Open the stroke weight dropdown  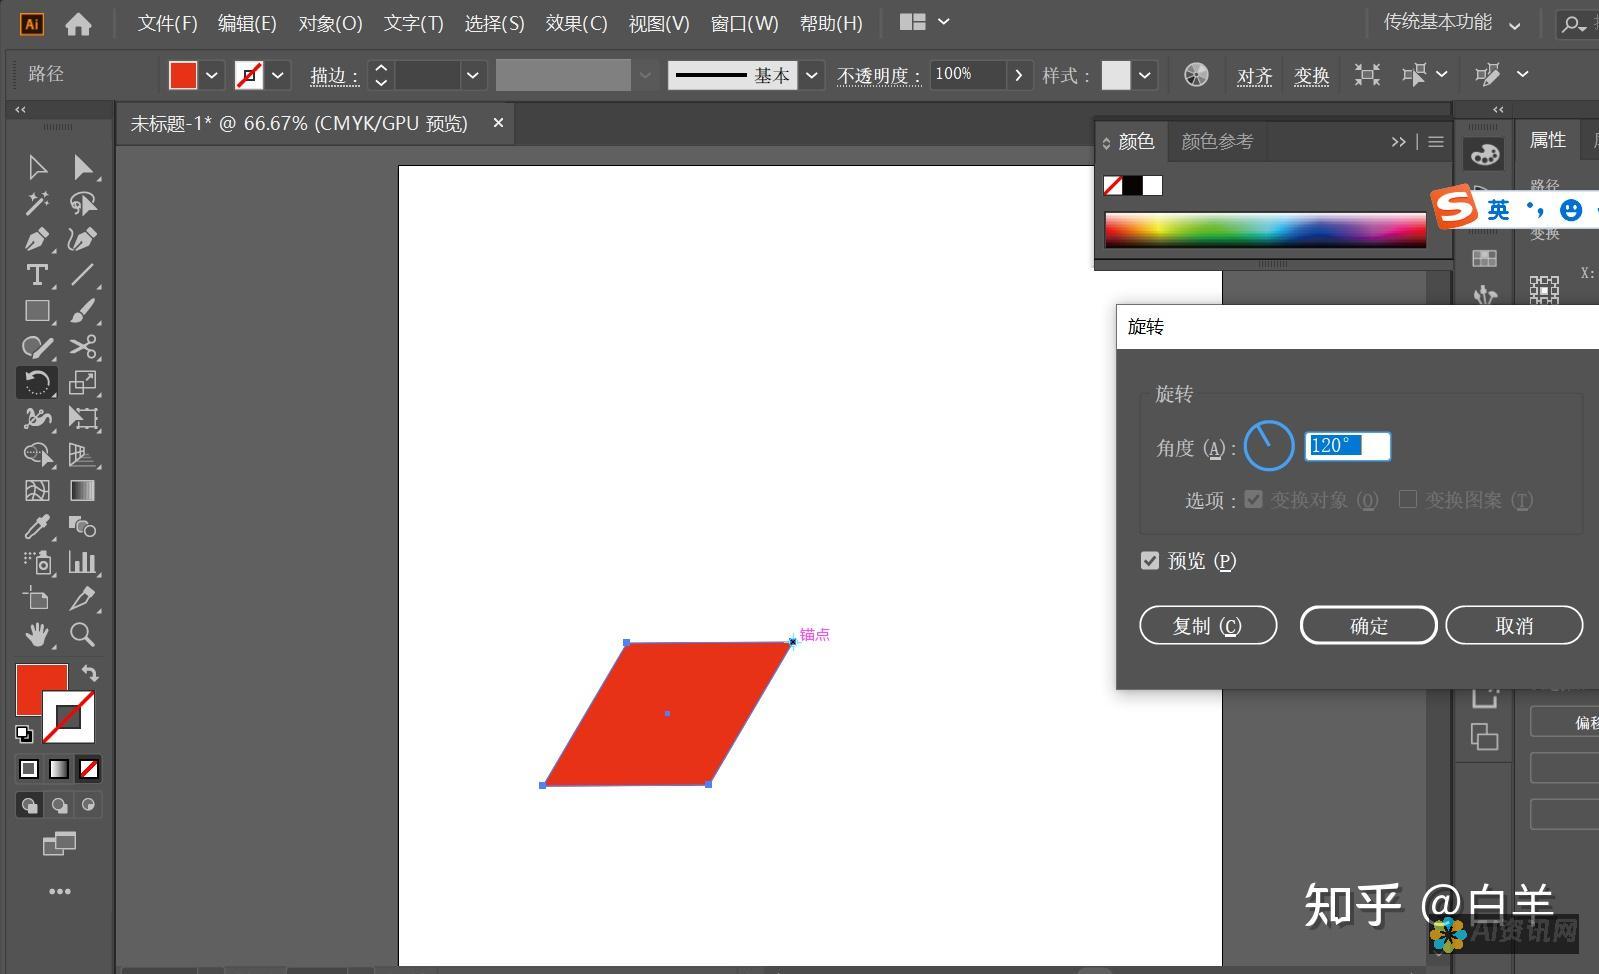(x=473, y=75)
